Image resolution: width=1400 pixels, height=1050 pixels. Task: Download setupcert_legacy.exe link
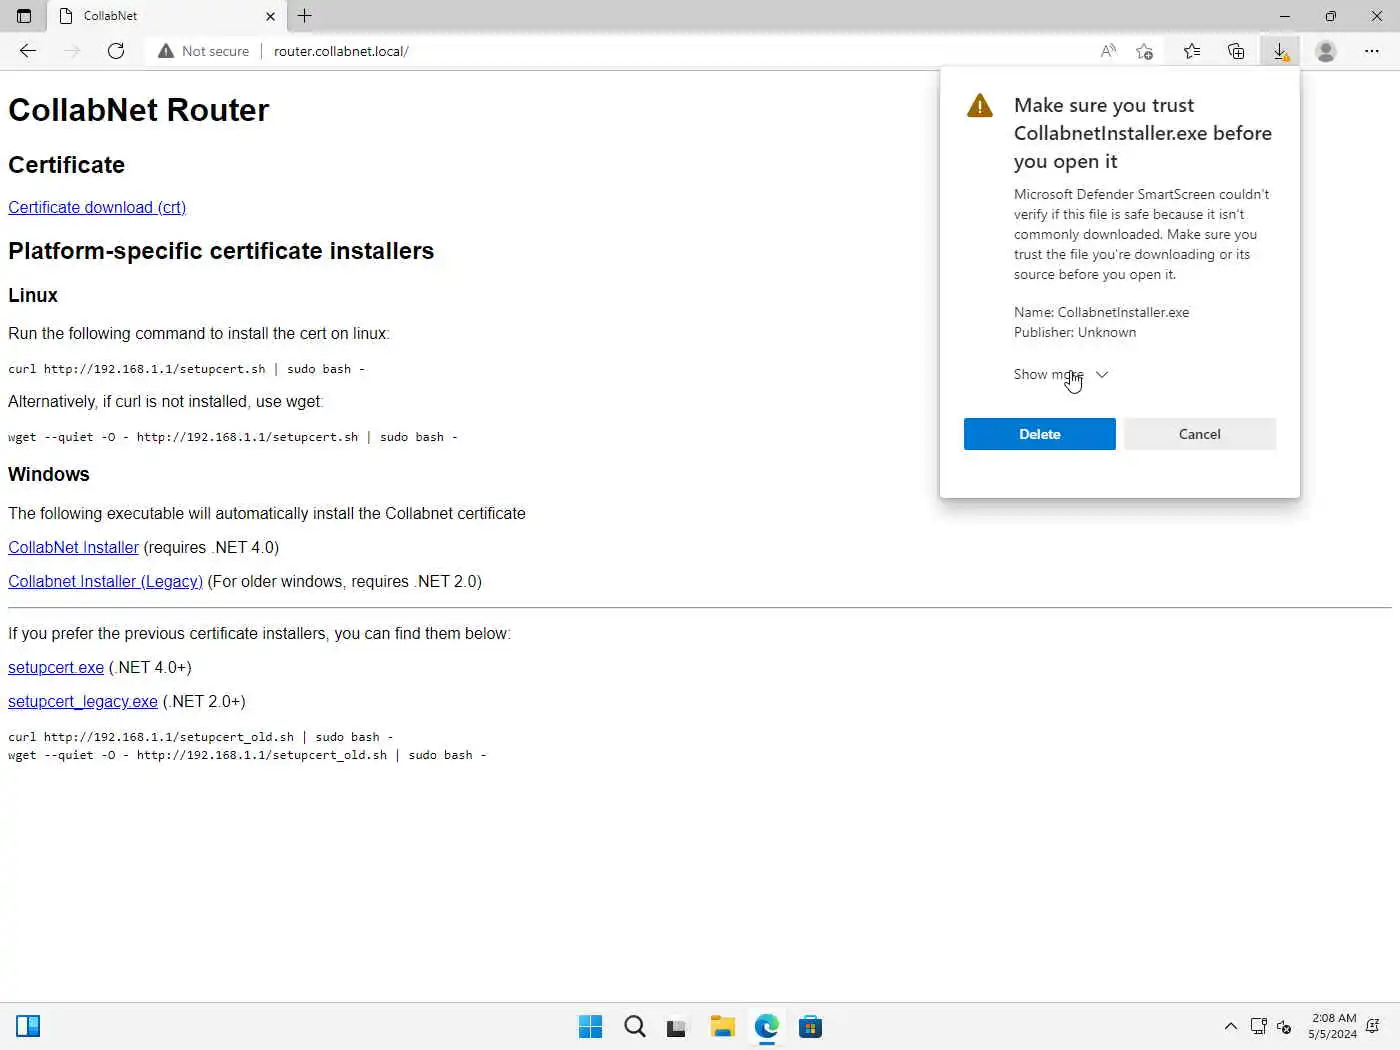coord(83,701)
